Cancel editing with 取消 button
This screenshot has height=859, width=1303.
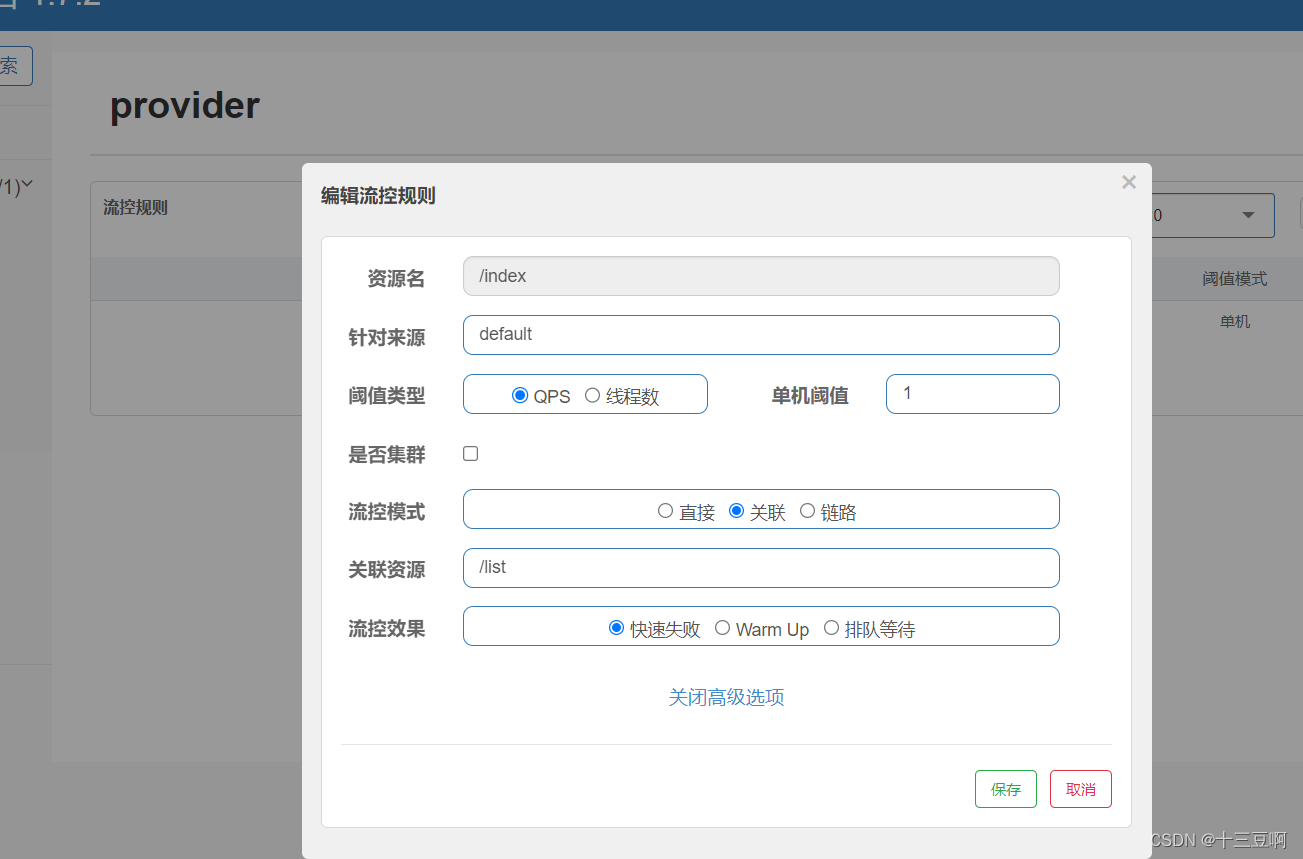coord(1081,789)
